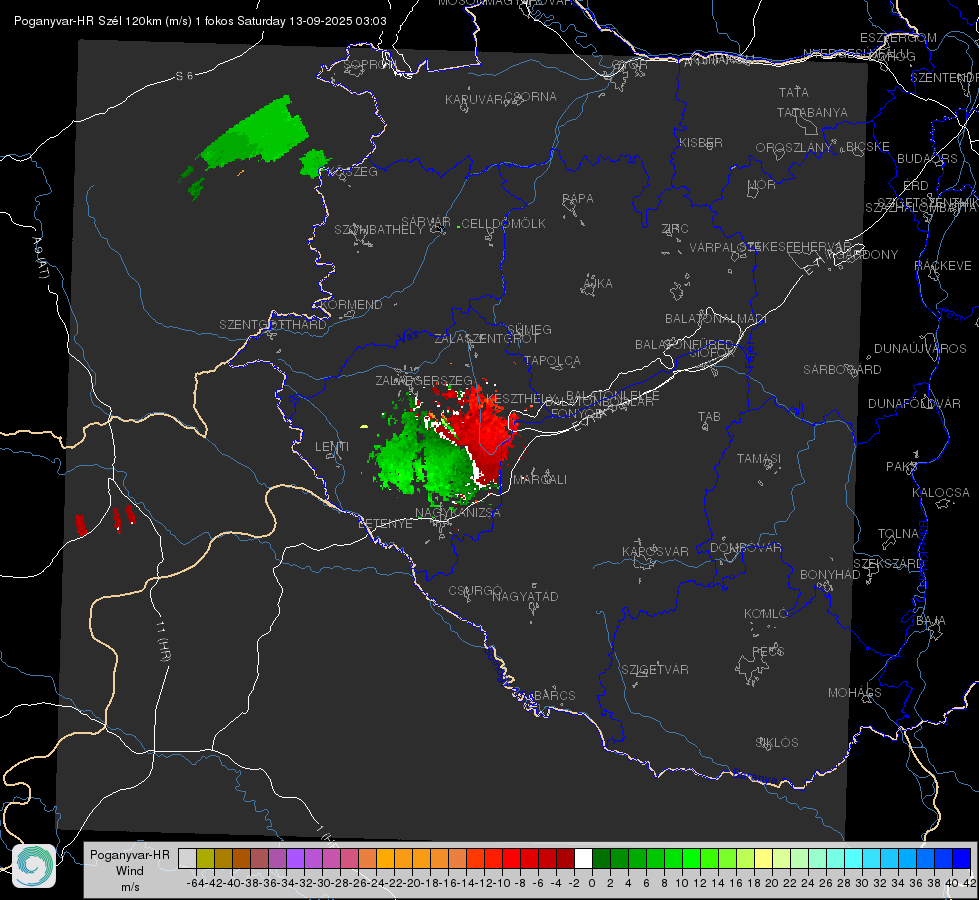Click the SIKLÓS town label

[777, 743]
